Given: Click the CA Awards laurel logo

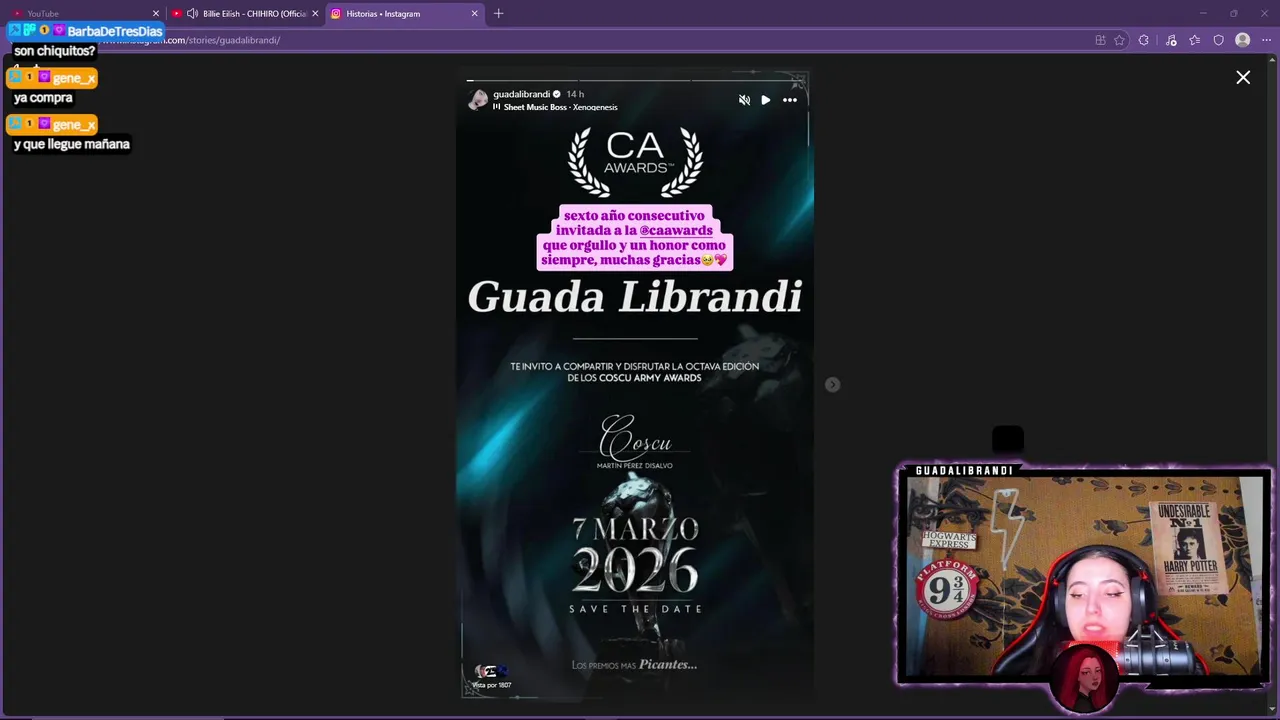Looking at the screenshot, I should pos(635,160).
